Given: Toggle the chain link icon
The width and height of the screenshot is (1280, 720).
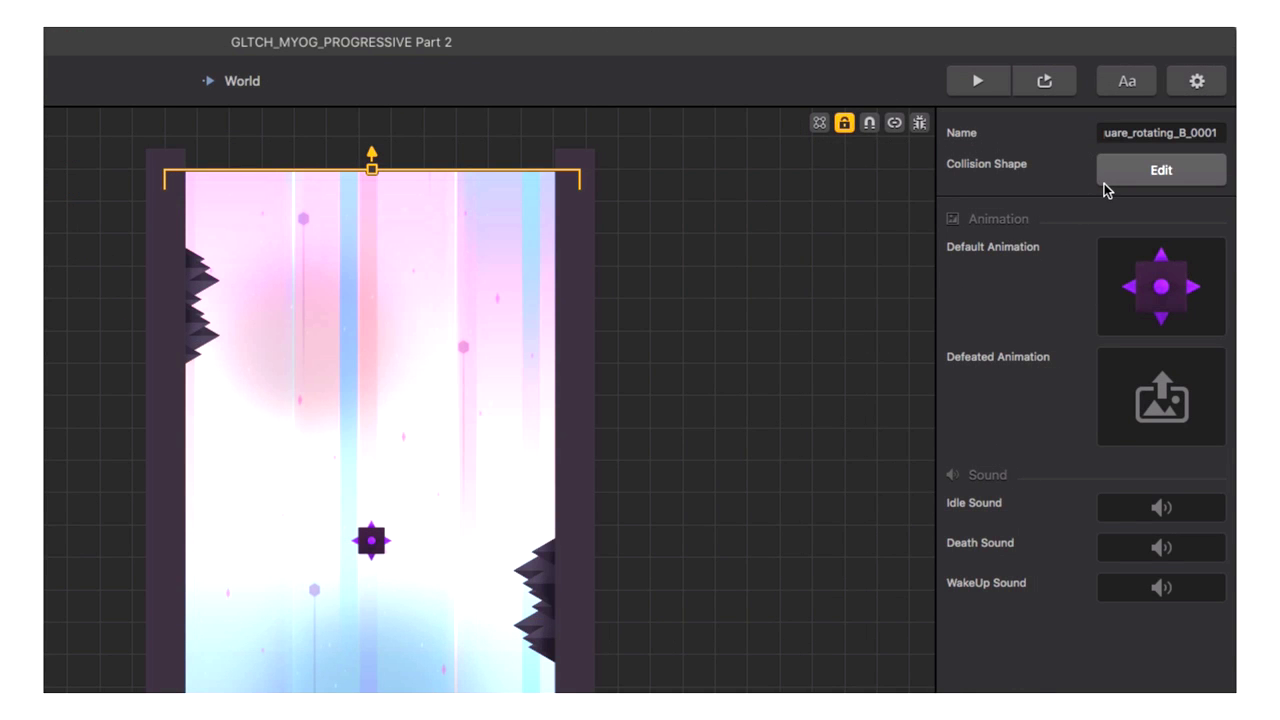Looking at the screenshot, I should pyautogui.click(x=895, y=123).
